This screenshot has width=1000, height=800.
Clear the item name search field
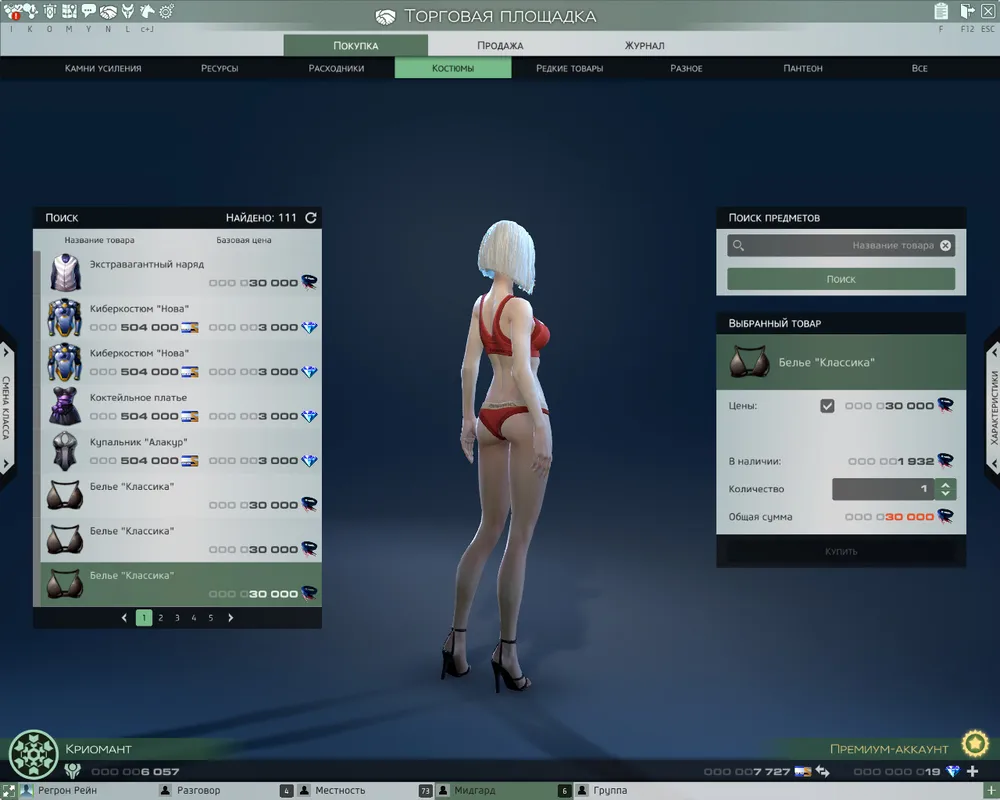tap(945, 245)
